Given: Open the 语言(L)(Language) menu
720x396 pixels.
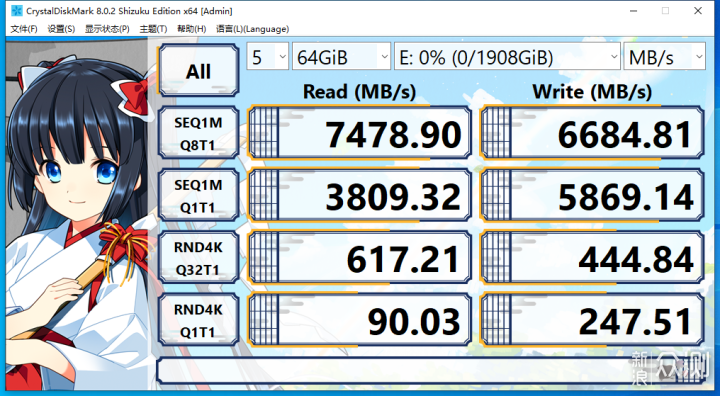Looking at the screenshot, I should click(x=252, y=29).
